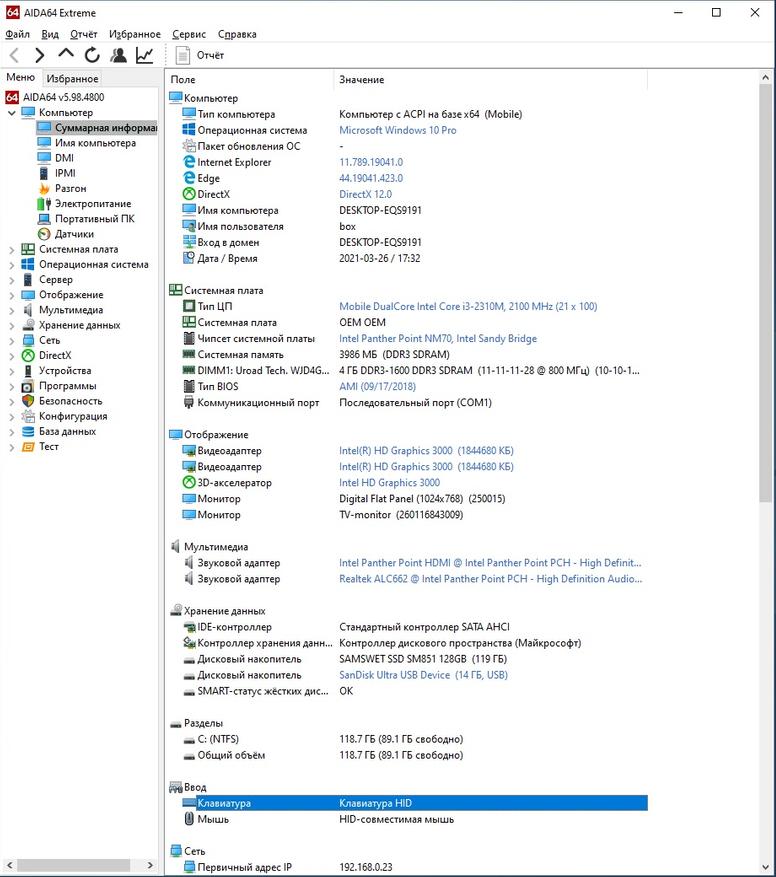Viewport: 776px width, 877px height.
Task: Expand the Системная плата tree node
Action: 11,249
